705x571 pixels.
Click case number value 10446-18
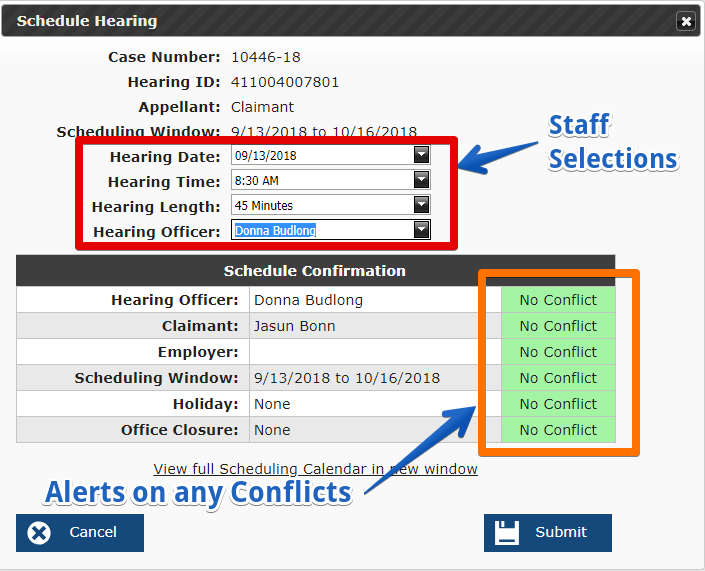coord(266,57)
